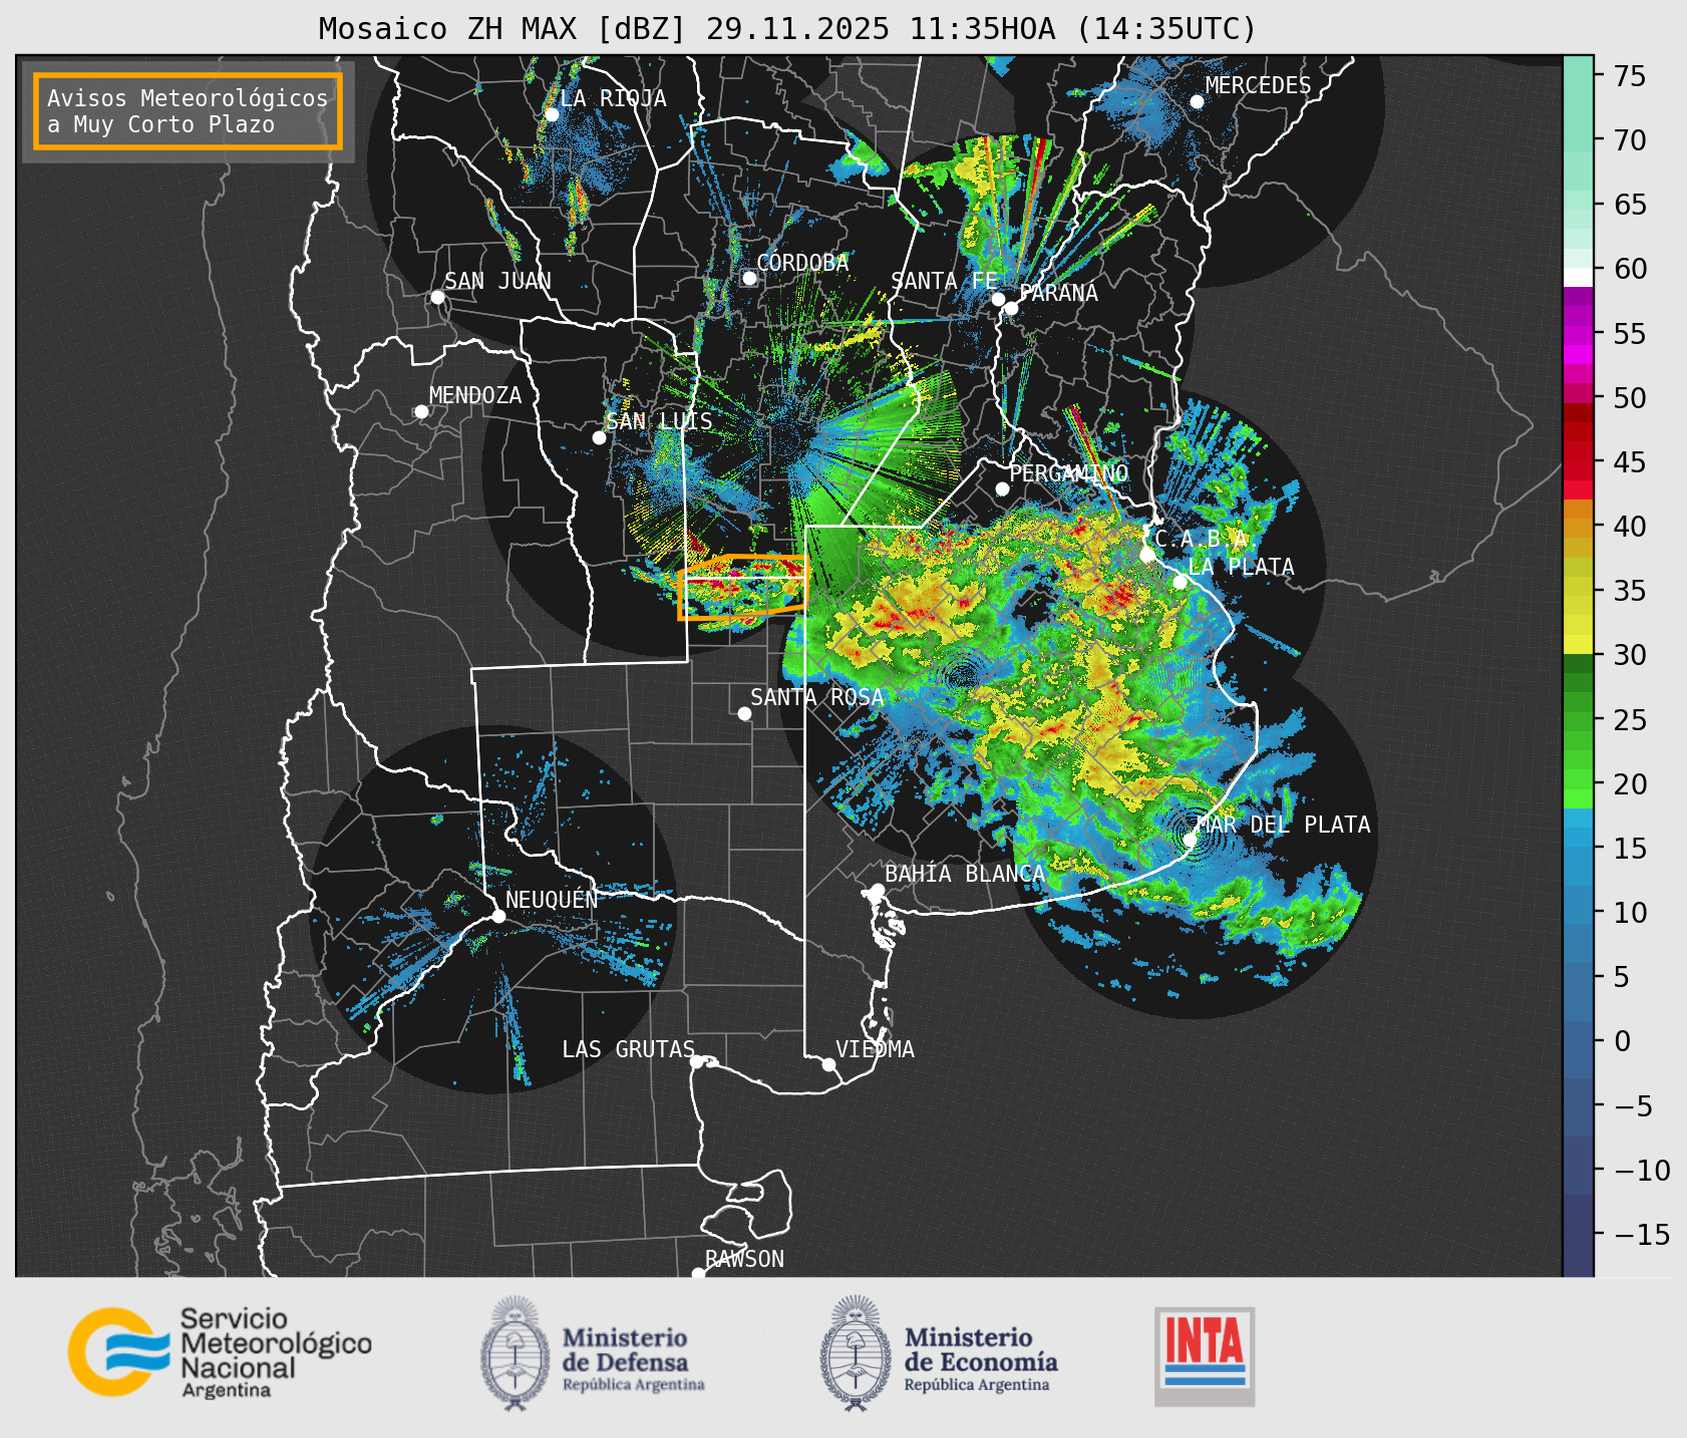The height and width of the screenshot is (1438, 1687).
Task: Click the RAWSON city marker
Action: [698, 1273]
